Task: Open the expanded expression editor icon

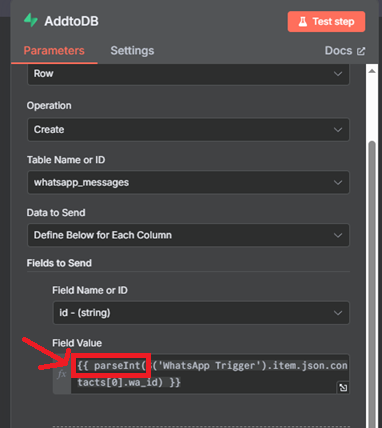Action: click(x=343, y=387)
